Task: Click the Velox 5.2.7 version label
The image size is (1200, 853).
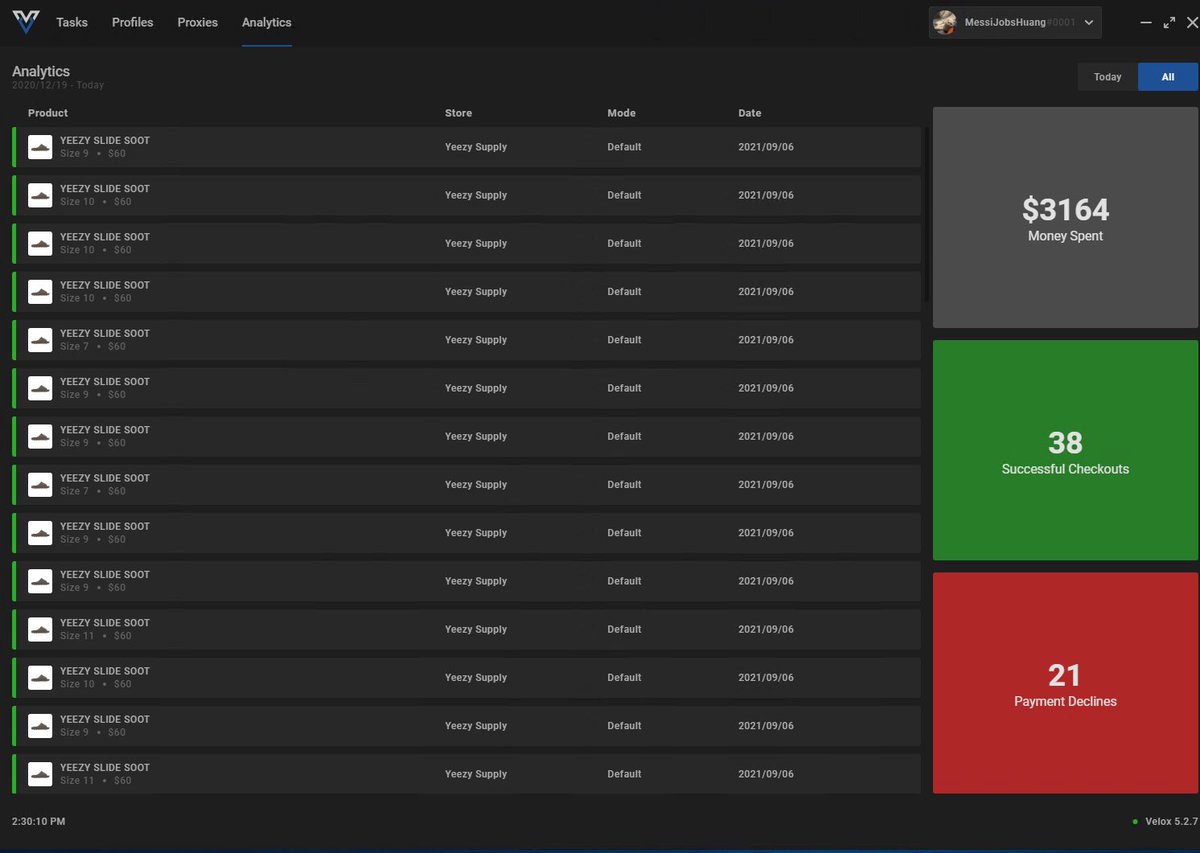Action: pyautogui.click(x=1171, y=821)
